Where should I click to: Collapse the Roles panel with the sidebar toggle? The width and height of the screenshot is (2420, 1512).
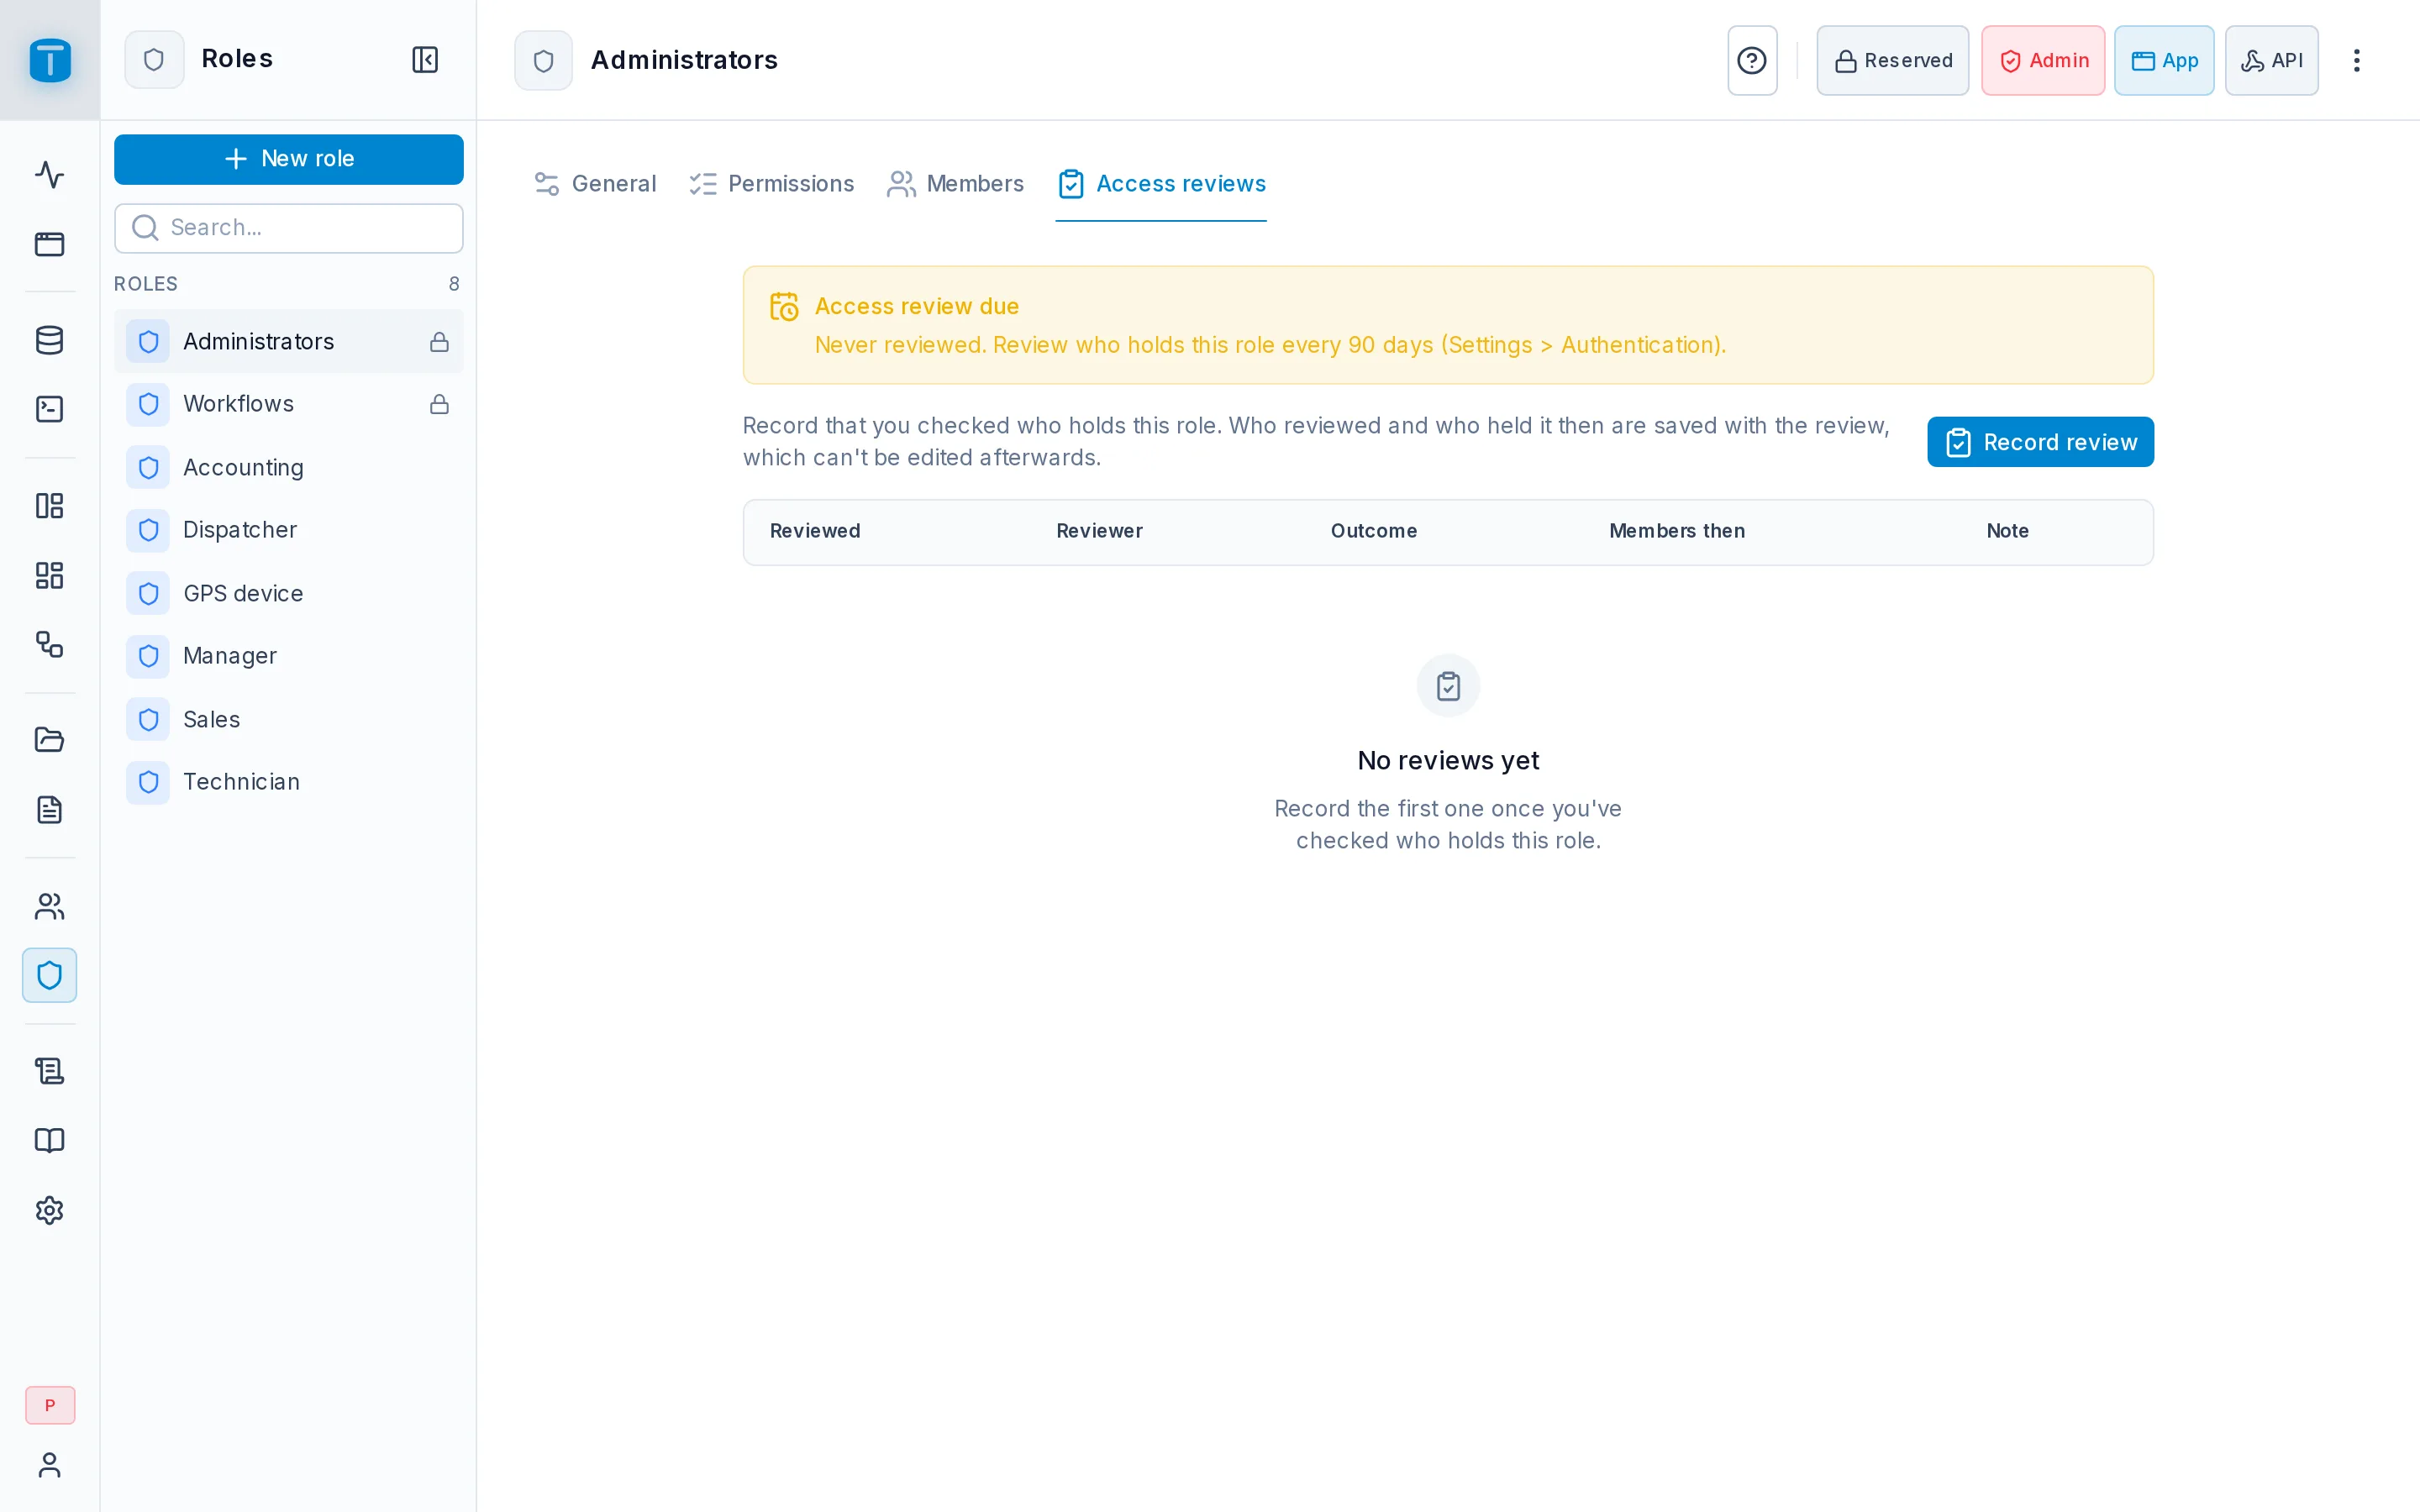tap(425, 60)
